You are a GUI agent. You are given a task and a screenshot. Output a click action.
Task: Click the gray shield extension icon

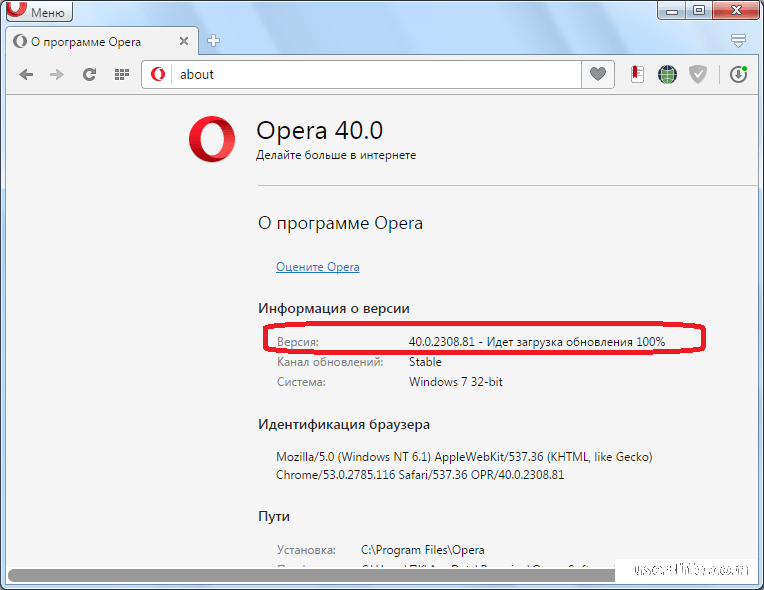coord(698,75)
